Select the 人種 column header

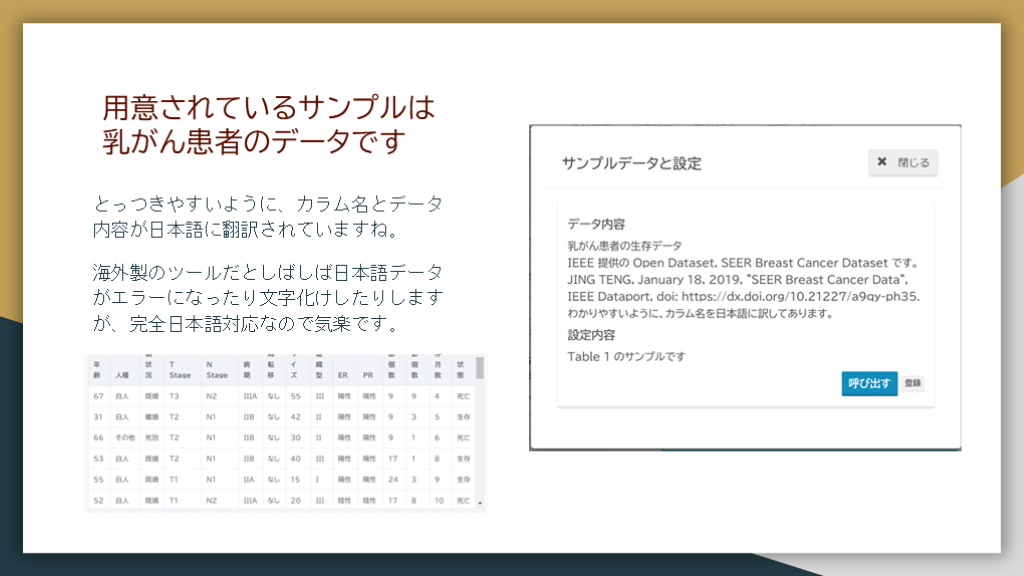tap(122, 376)
